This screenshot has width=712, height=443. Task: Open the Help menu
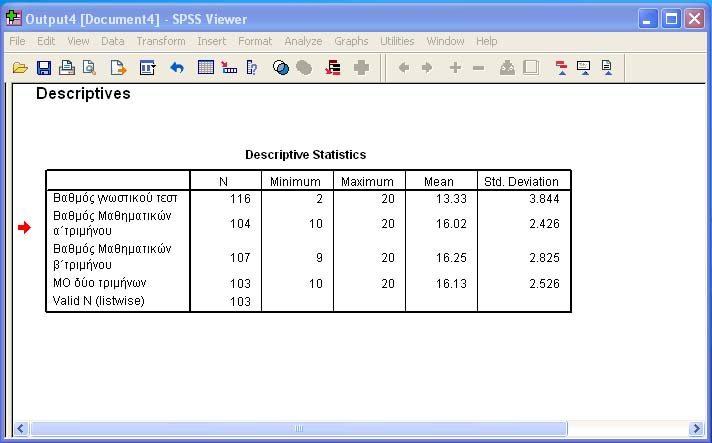click(x=487, y=41)
